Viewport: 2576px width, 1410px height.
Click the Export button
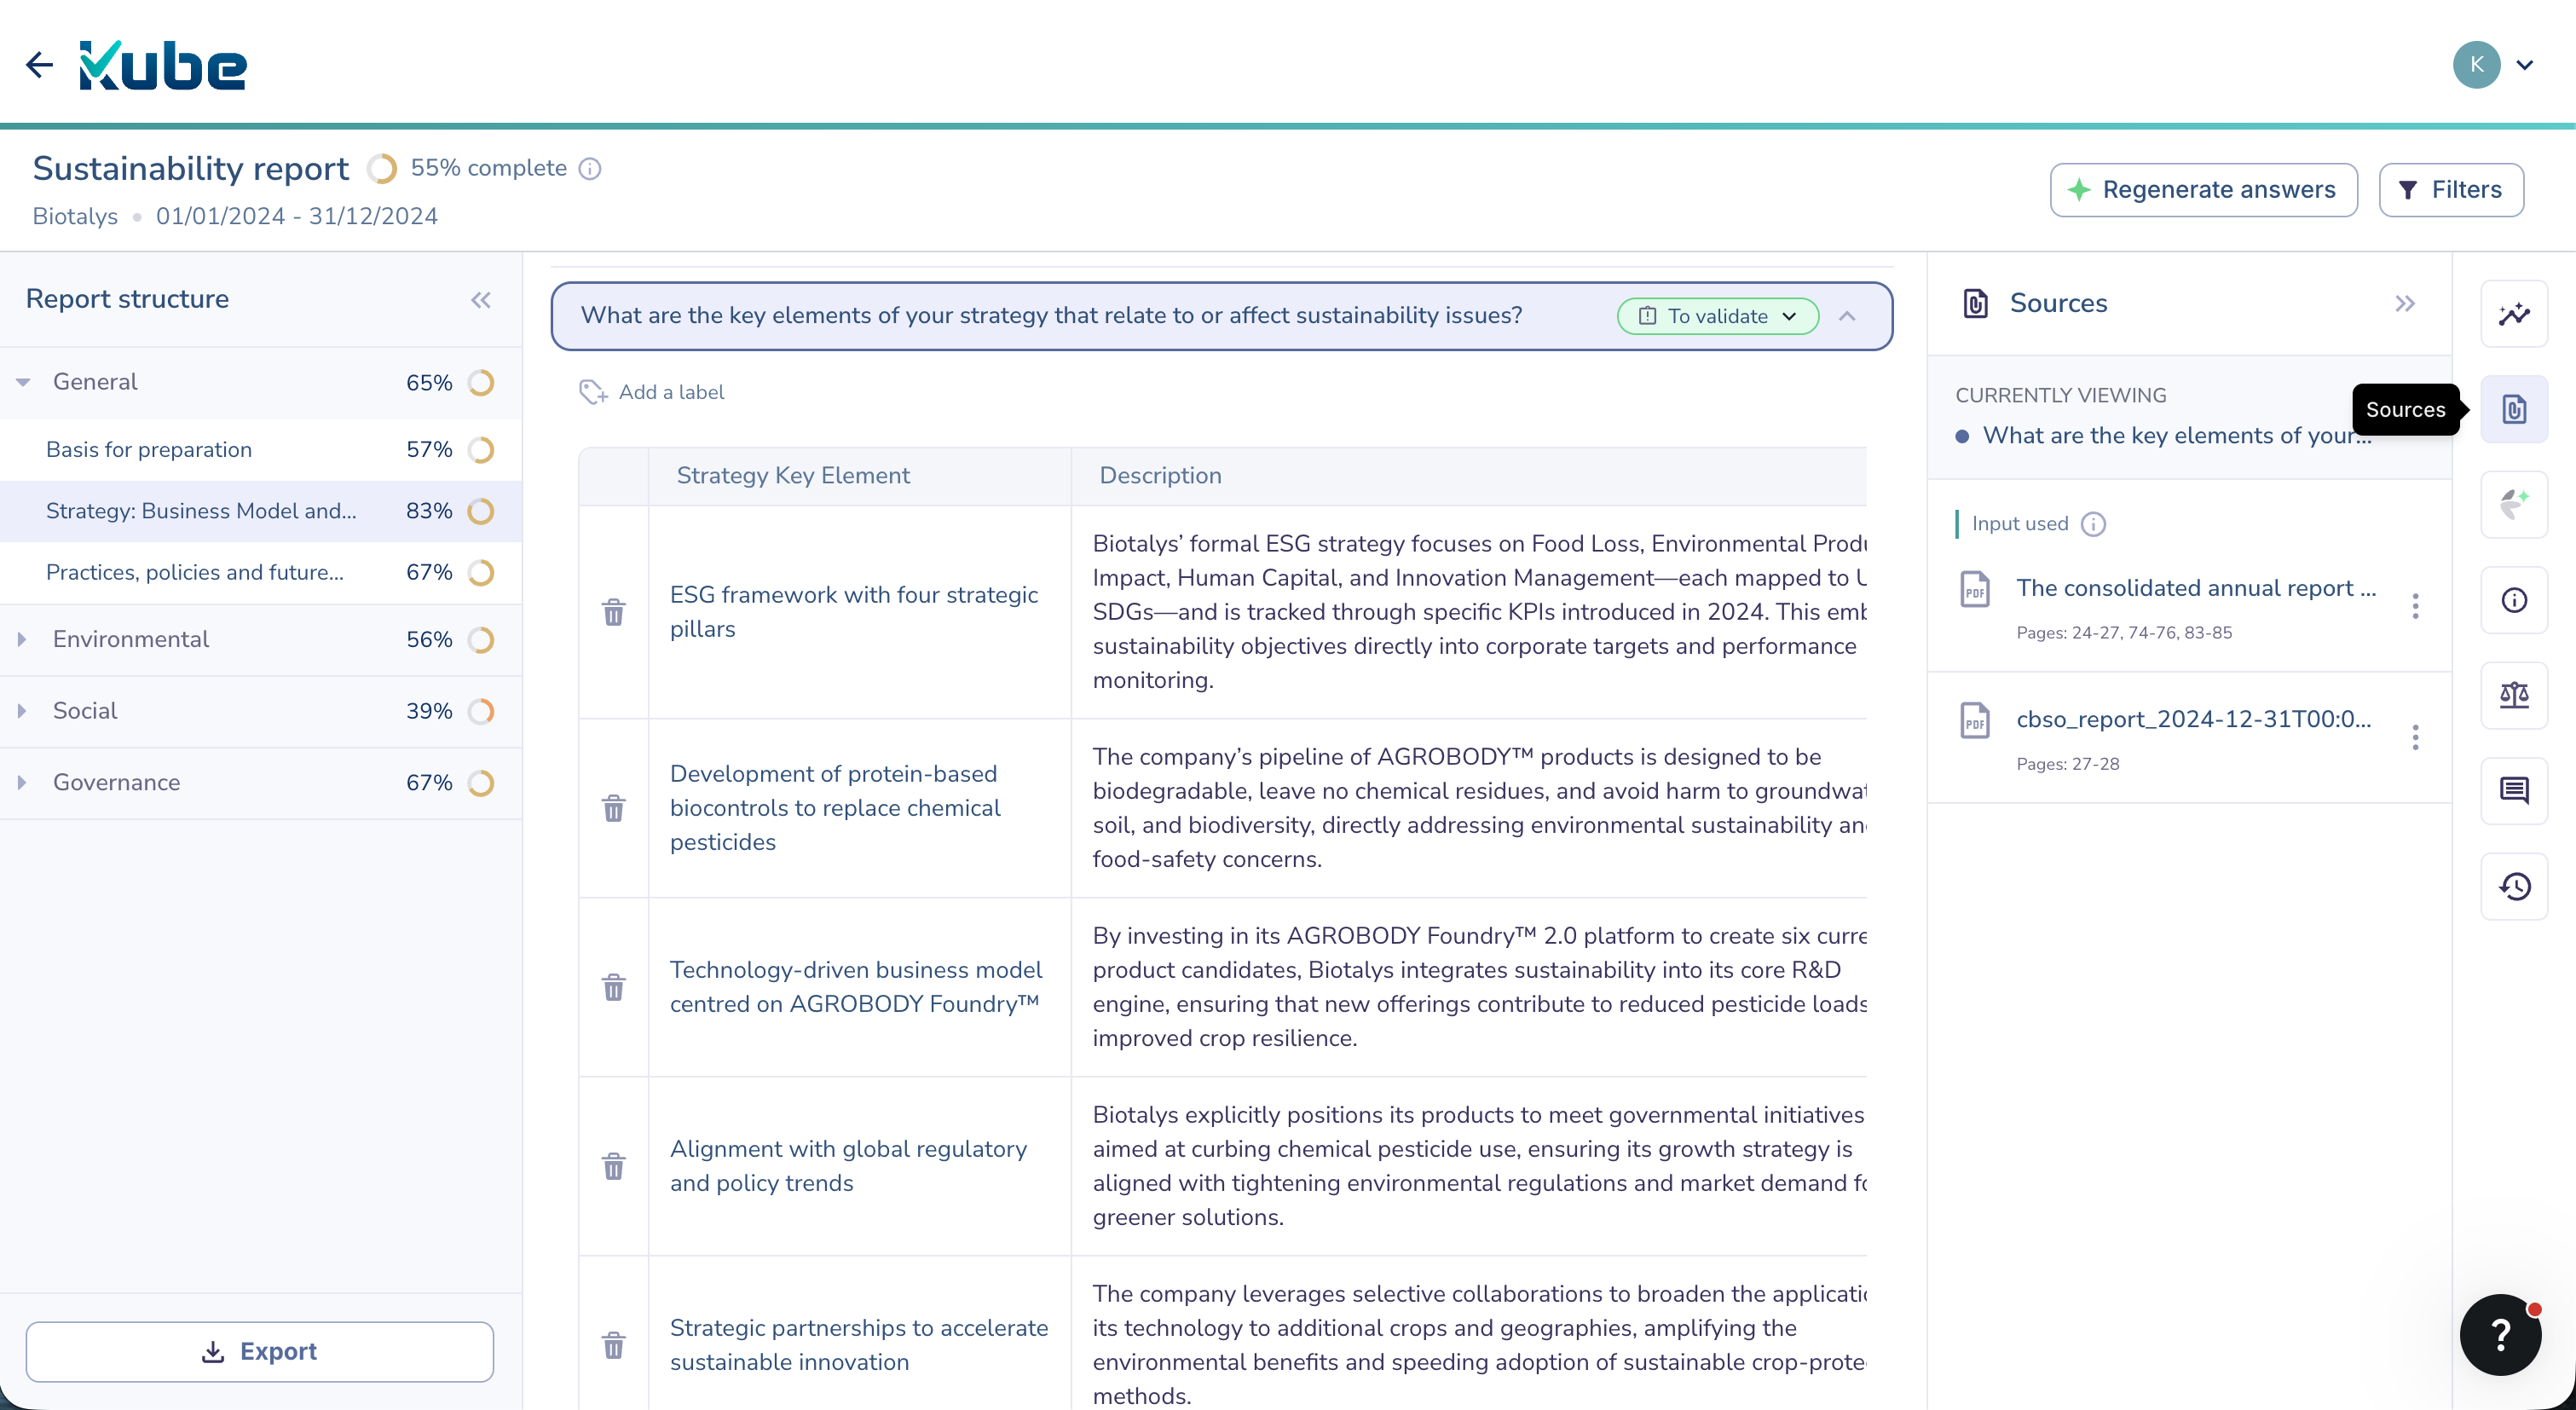pyautogui.click(x=260, y=1351)
